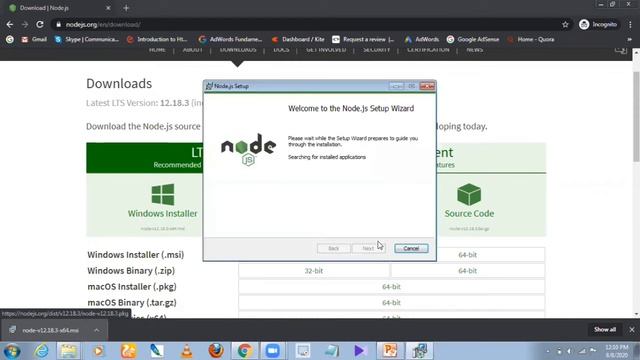Launch VLC media player from taskbar
The image size is (640, 360).
coord(187,351)
